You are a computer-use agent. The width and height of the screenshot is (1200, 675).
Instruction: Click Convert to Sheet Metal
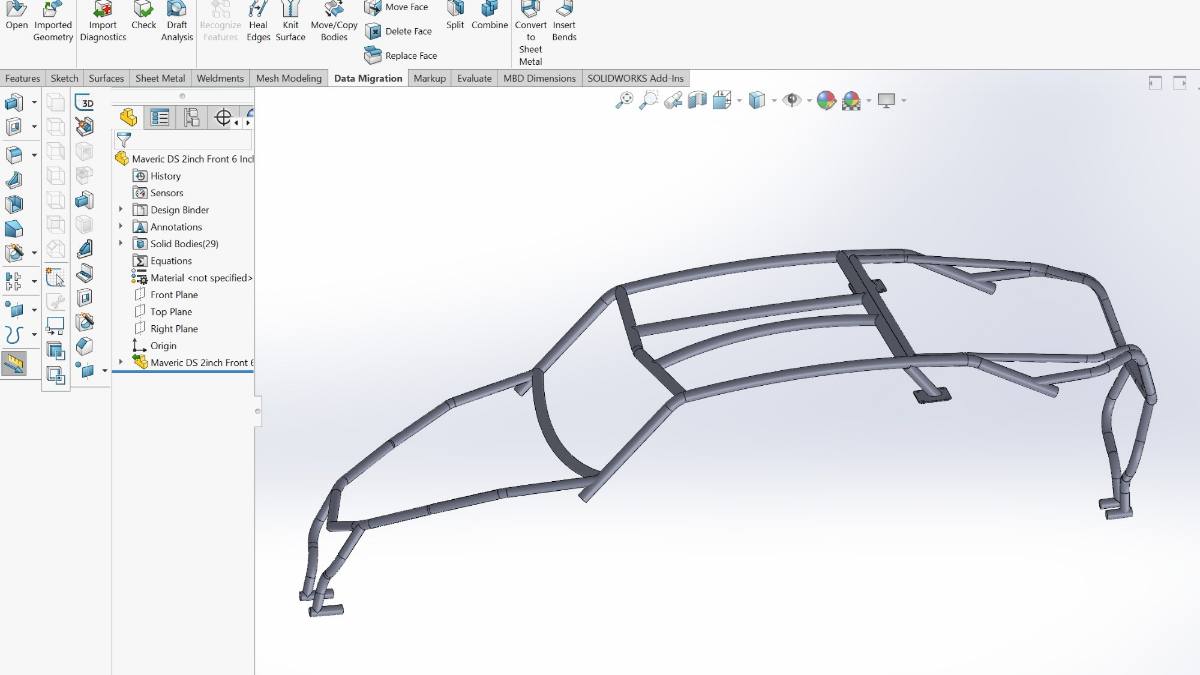point(531,32)
